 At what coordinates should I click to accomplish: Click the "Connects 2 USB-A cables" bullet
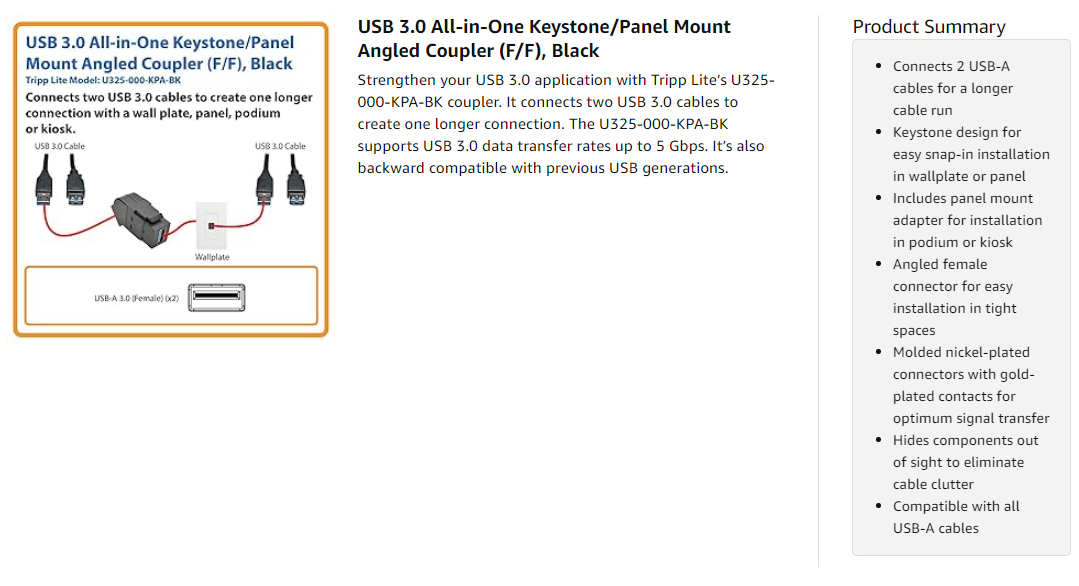(x=953, y=88)
